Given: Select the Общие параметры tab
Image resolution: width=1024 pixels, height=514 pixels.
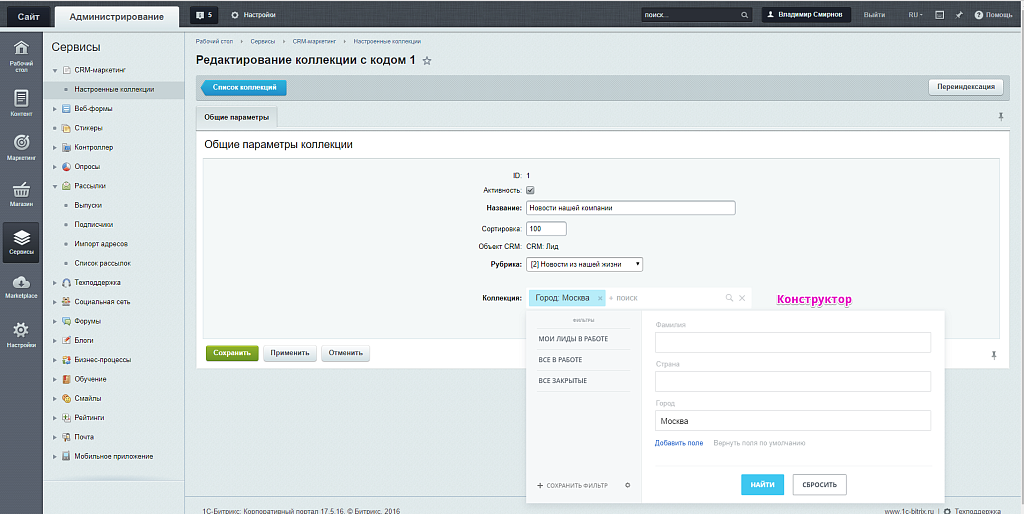Looking at the screenshot, I should (x=237, y=117).
